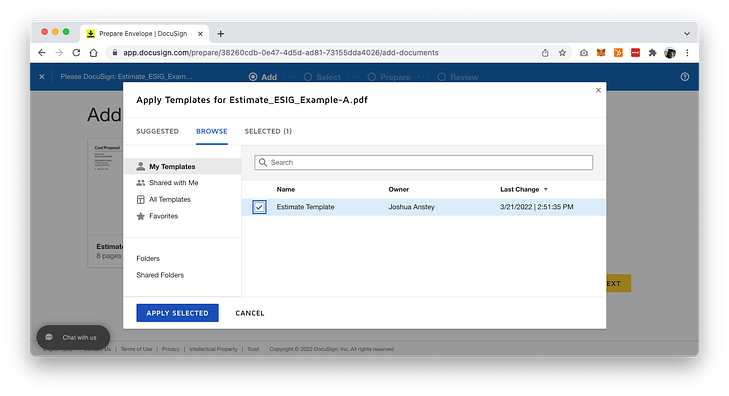Image resolution: width=729 pixels, height=396 pixels.
Task: Open the MetaMask fox extension
Action: coord(601,53)
